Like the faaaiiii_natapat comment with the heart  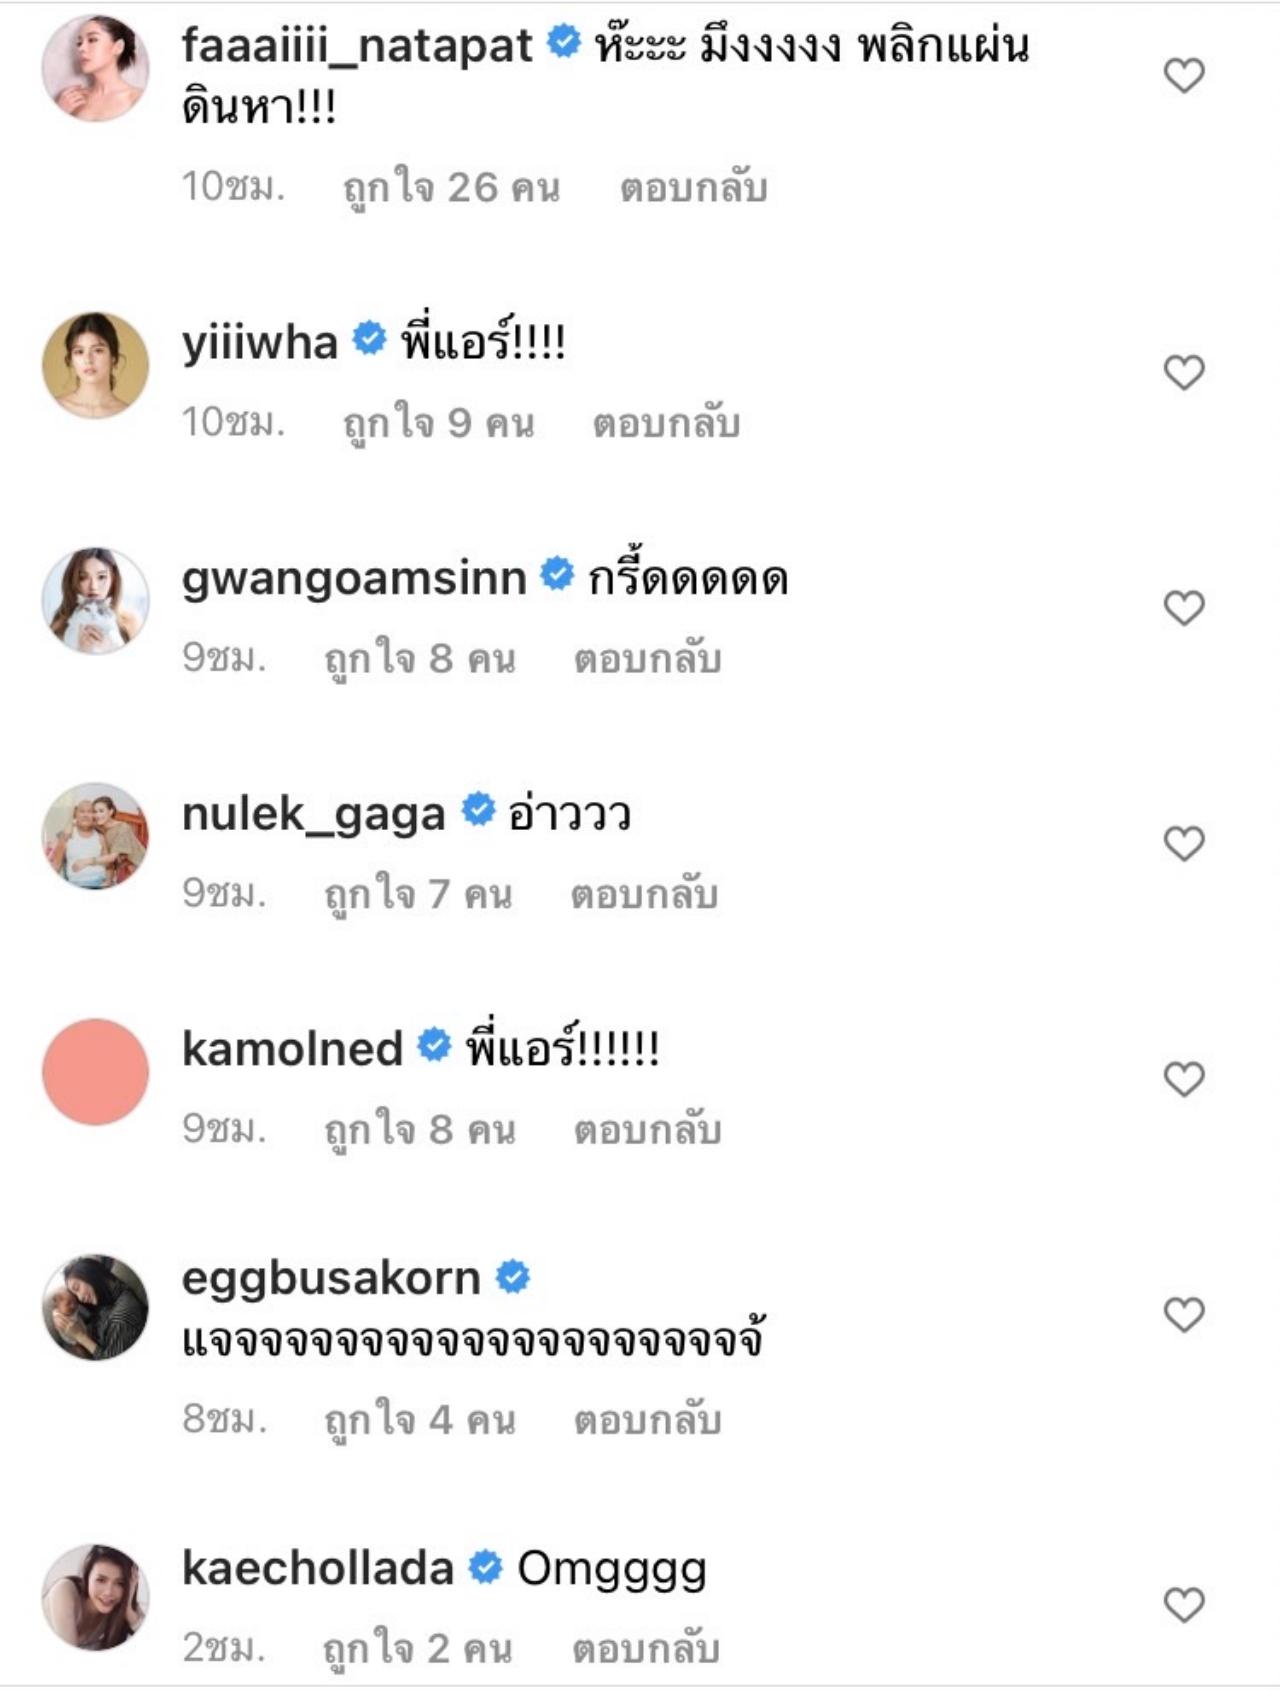[1184, 76]
